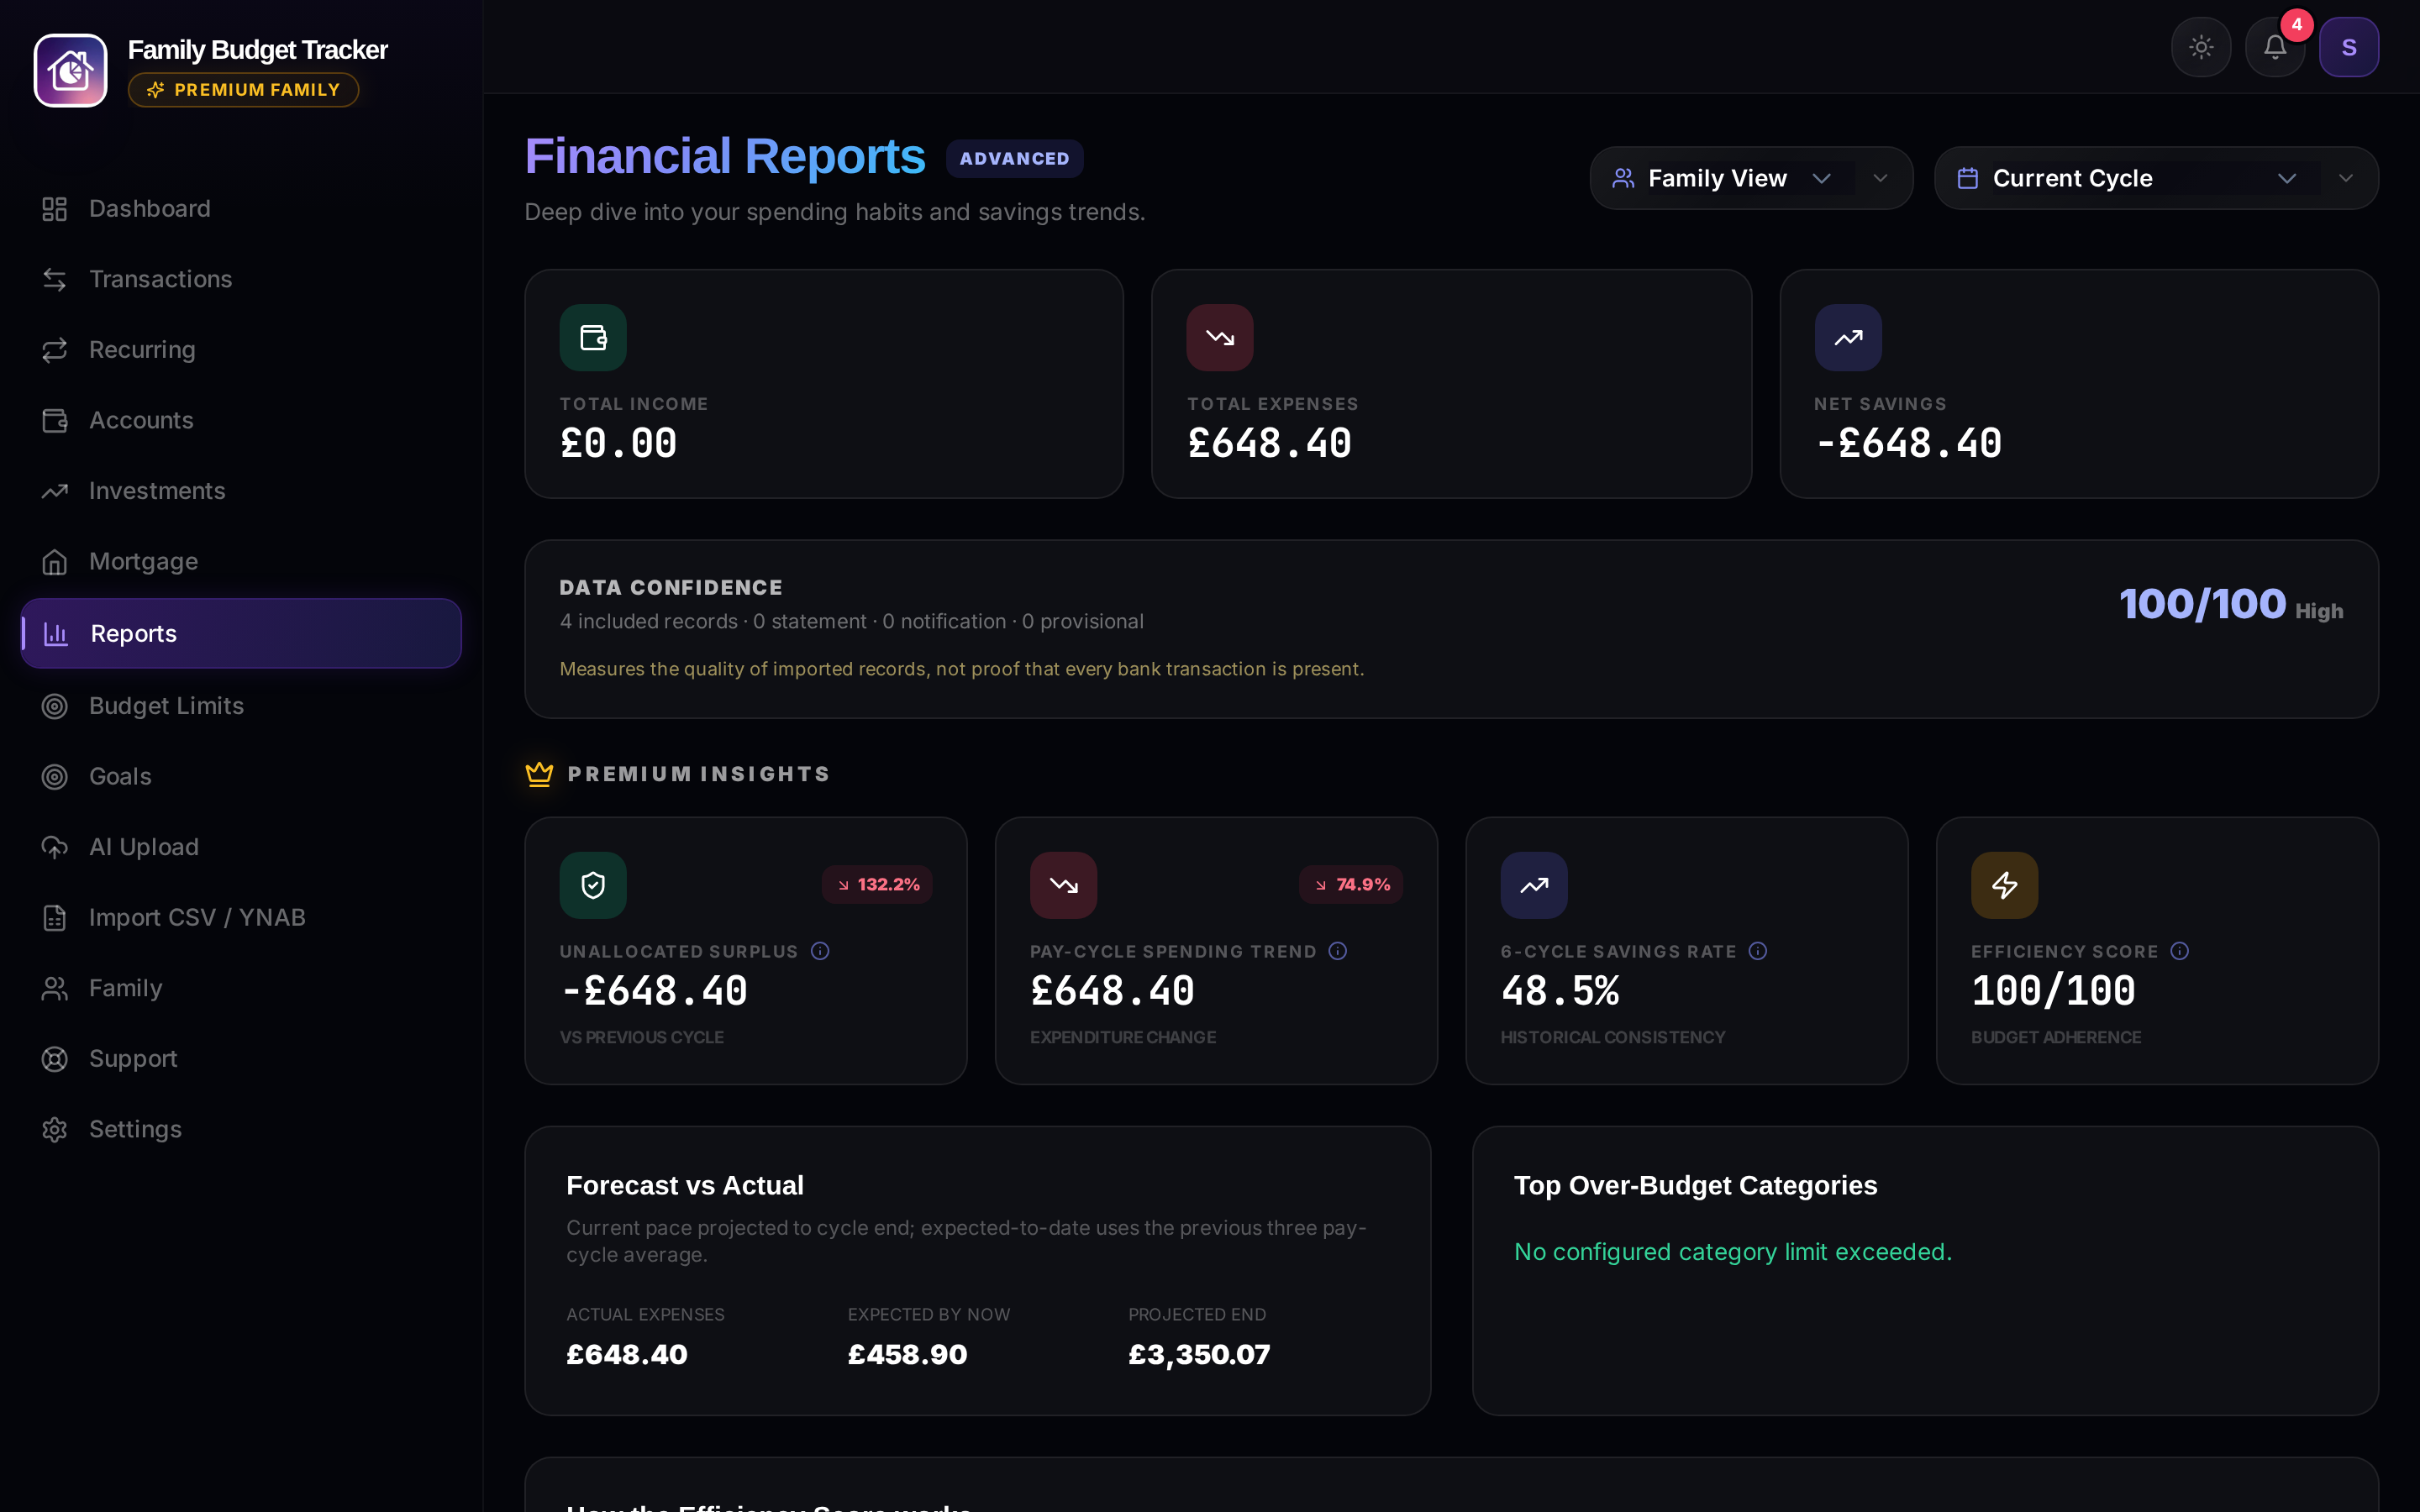
Task: Click the Pay-Cycle Spending Trend icon
Action: click(x=1064, y=885)
